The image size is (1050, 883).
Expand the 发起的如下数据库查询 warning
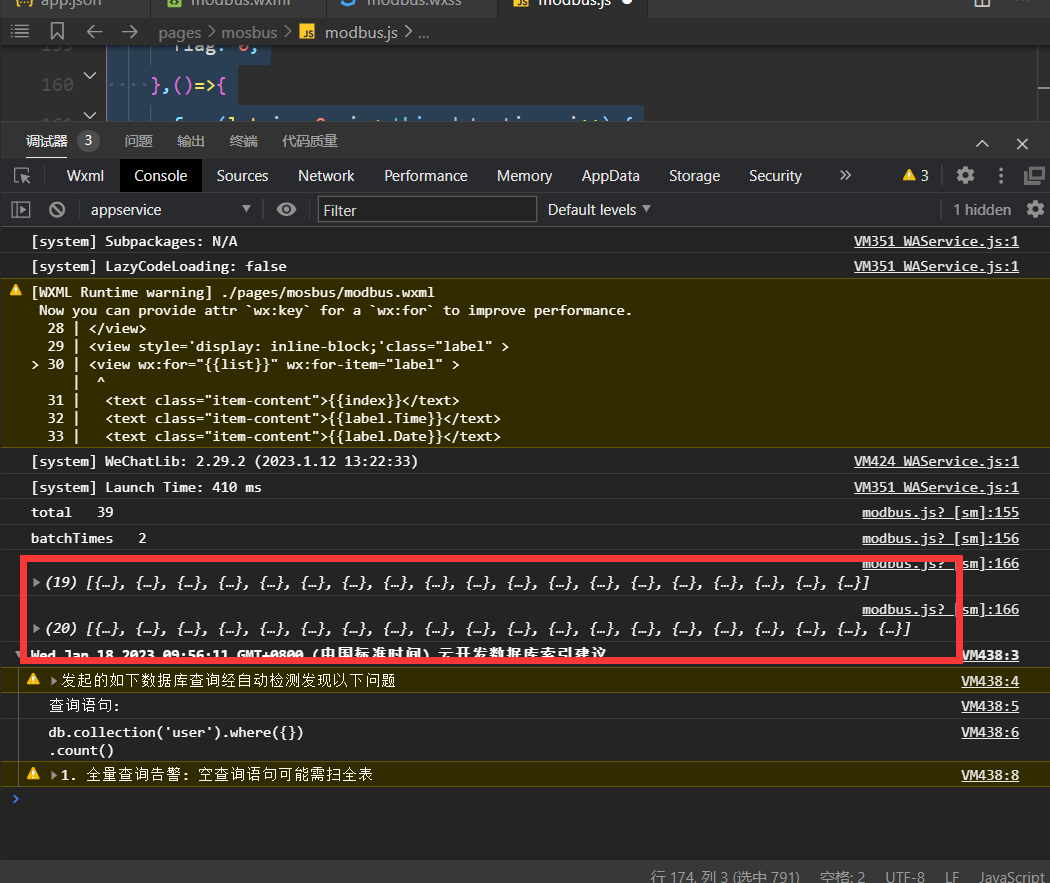pyautogui.click(x=54, y=681)
